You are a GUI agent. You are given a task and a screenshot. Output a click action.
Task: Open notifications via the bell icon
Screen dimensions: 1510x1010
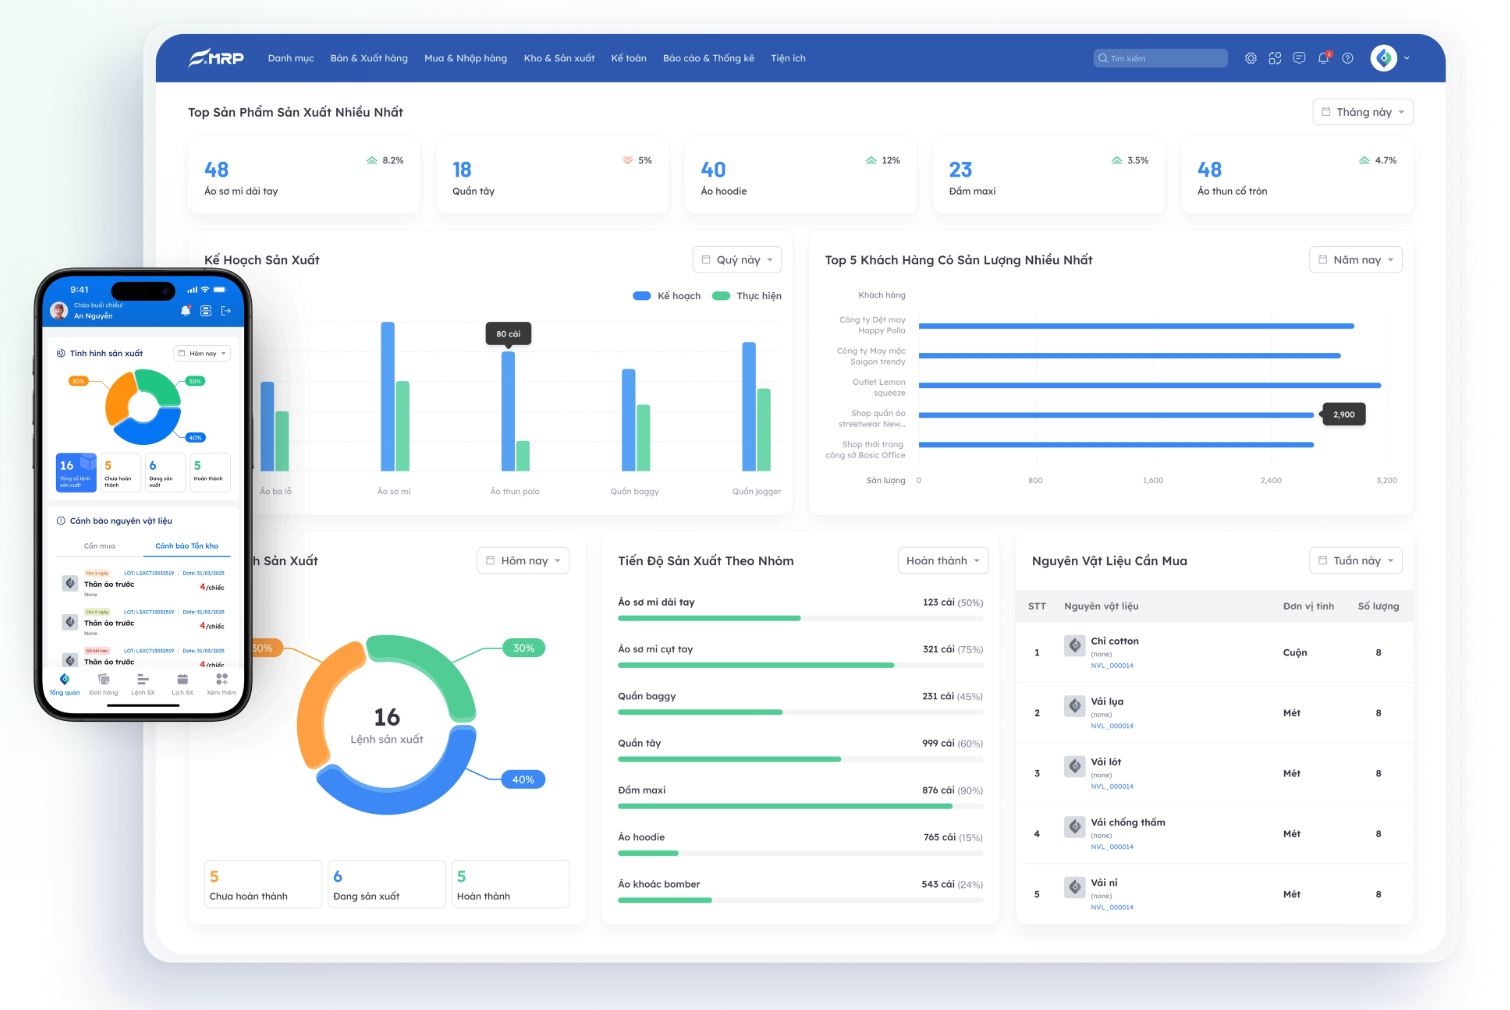pyautogui.click(x=1323, y=58)
